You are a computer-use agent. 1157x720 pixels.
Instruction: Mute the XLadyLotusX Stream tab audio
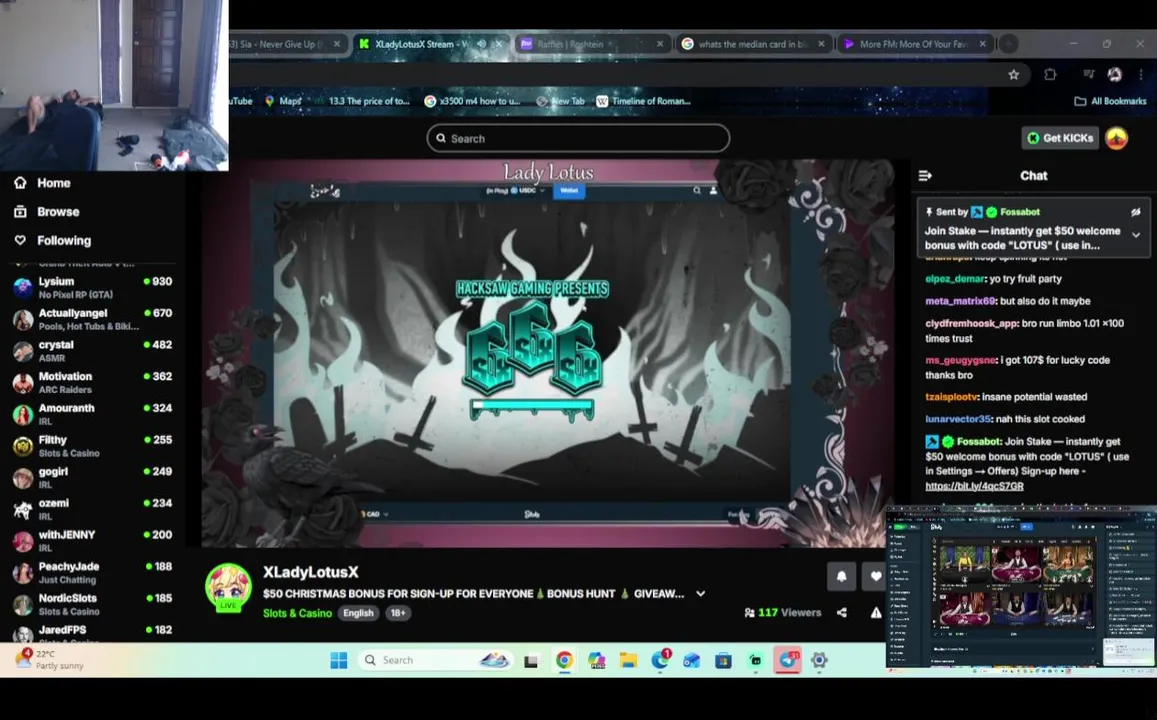coord(482,44)
